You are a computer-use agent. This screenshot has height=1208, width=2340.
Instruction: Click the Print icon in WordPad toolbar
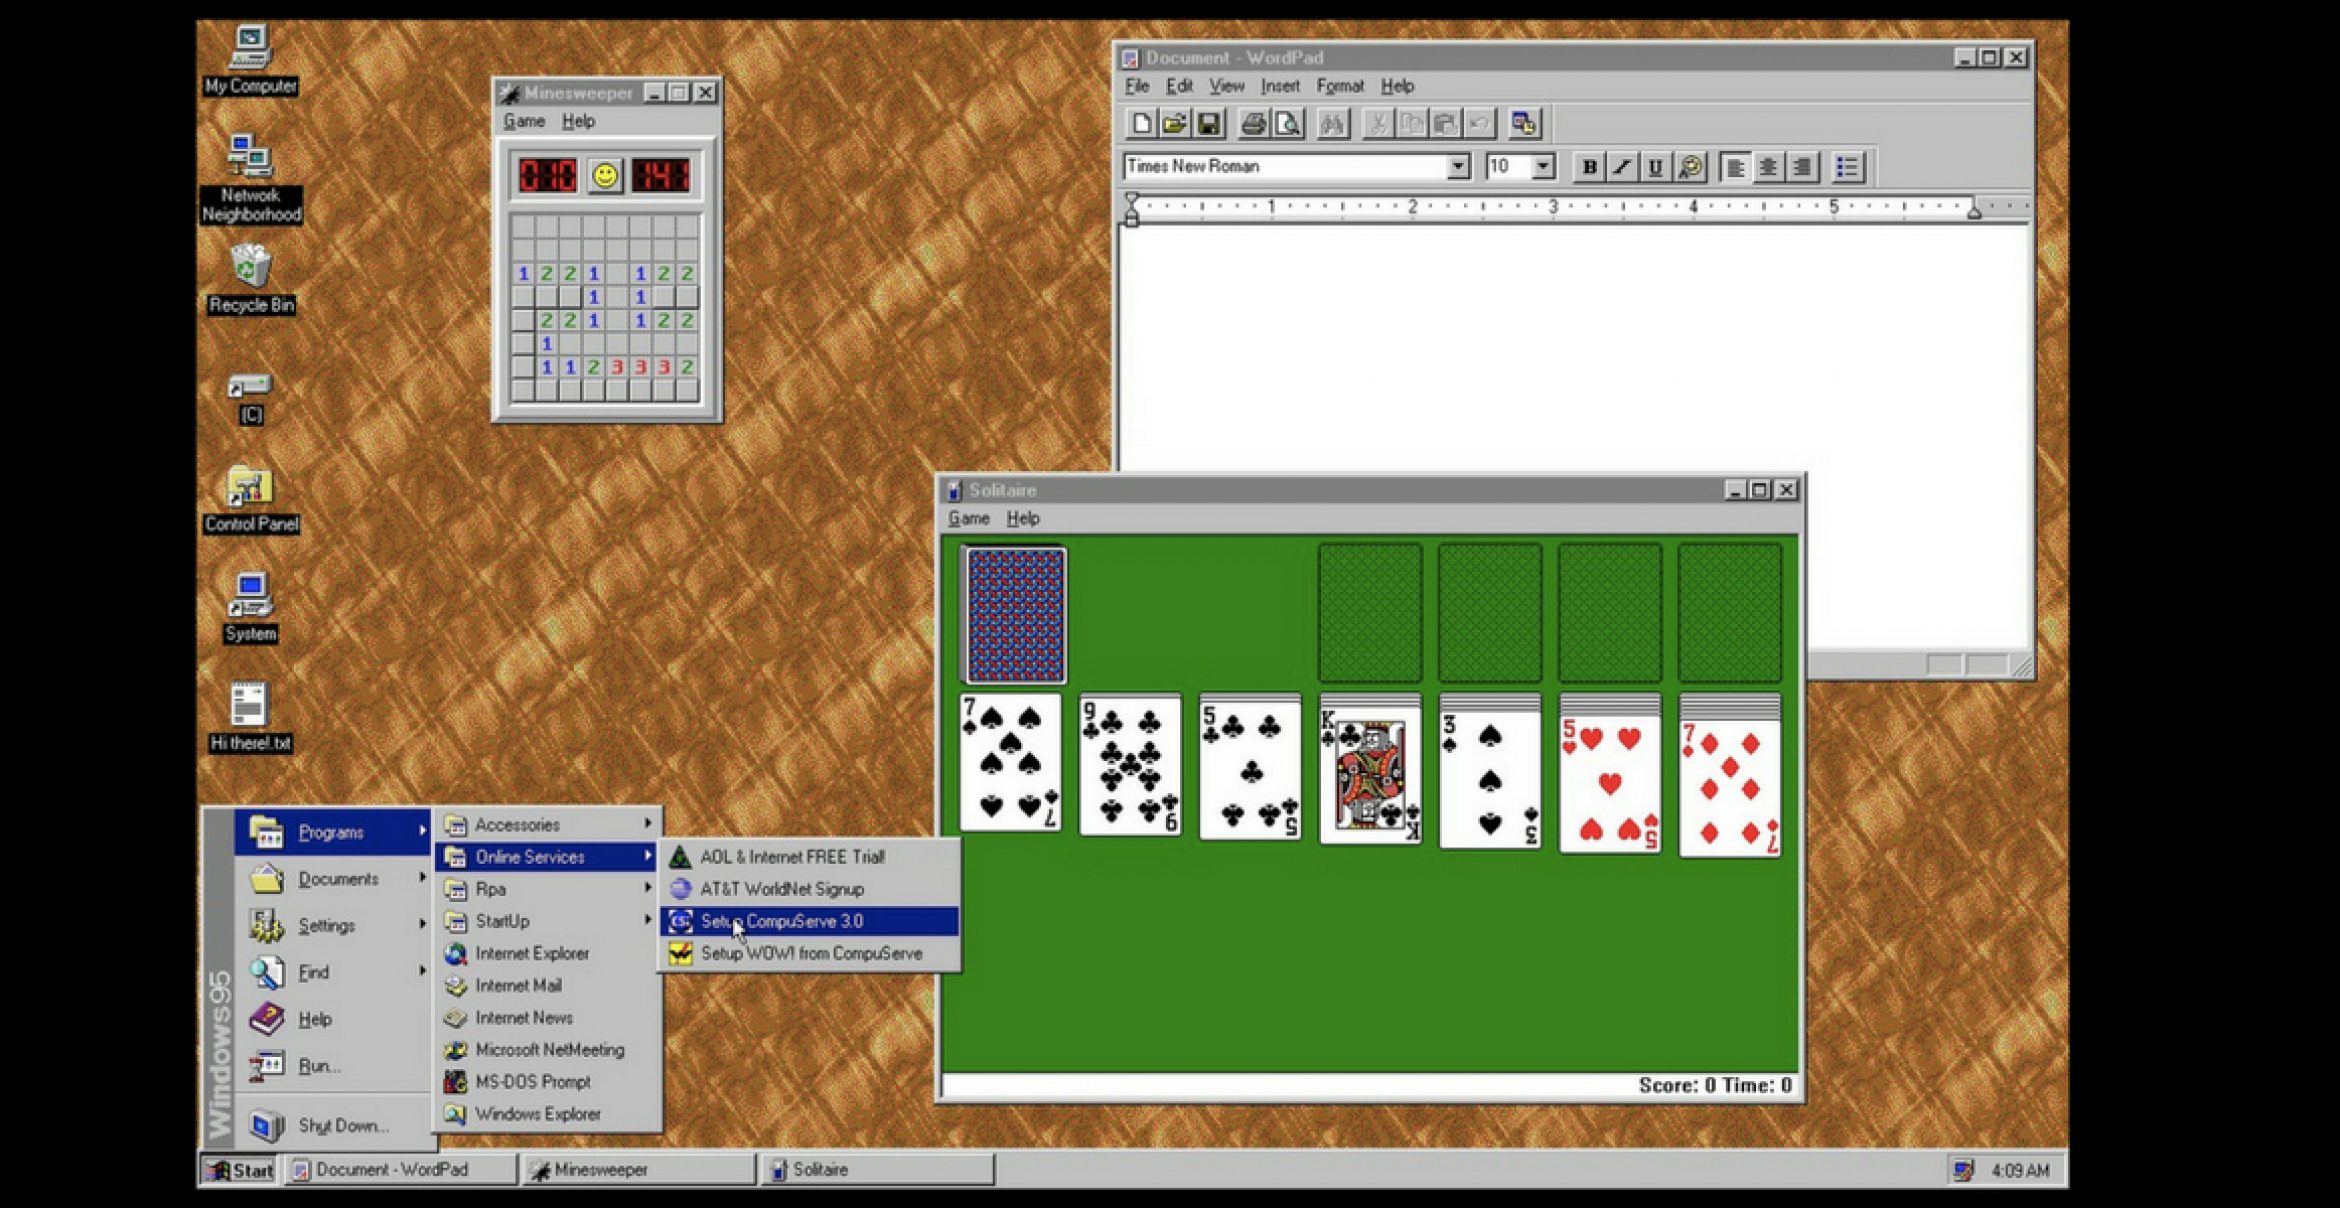[1253, 124]
